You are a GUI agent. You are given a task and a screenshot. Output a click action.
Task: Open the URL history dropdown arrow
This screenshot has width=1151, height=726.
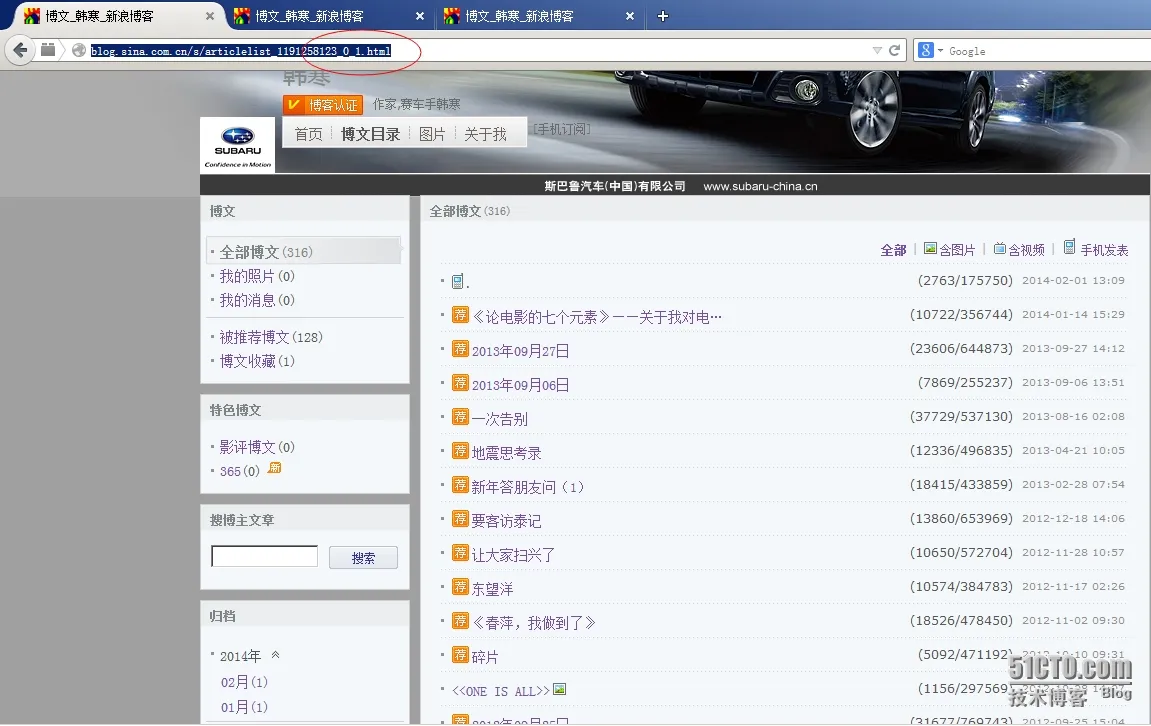pos(876,51)
